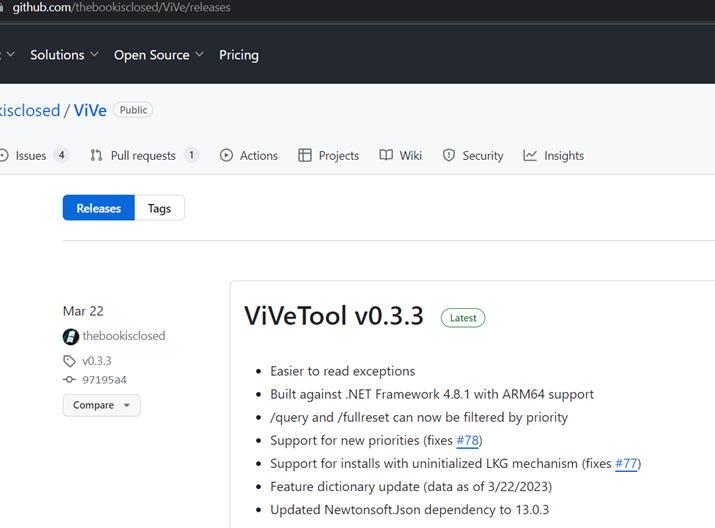The image size is (715, 528).
Task: Open commit 97195a4
Action: (x=104, y=380)
